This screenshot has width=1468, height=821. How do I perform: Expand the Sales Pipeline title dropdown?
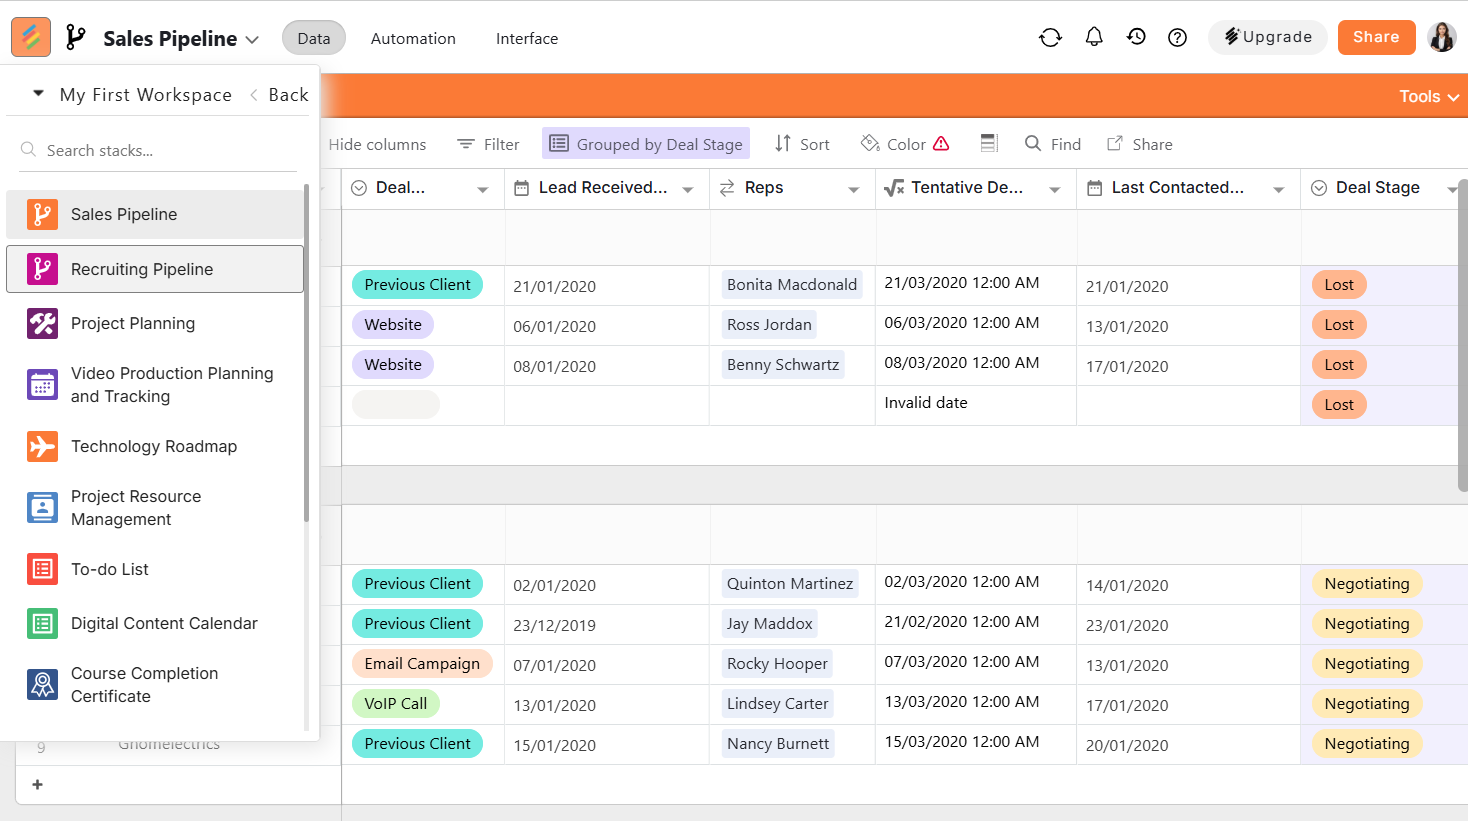252,39
